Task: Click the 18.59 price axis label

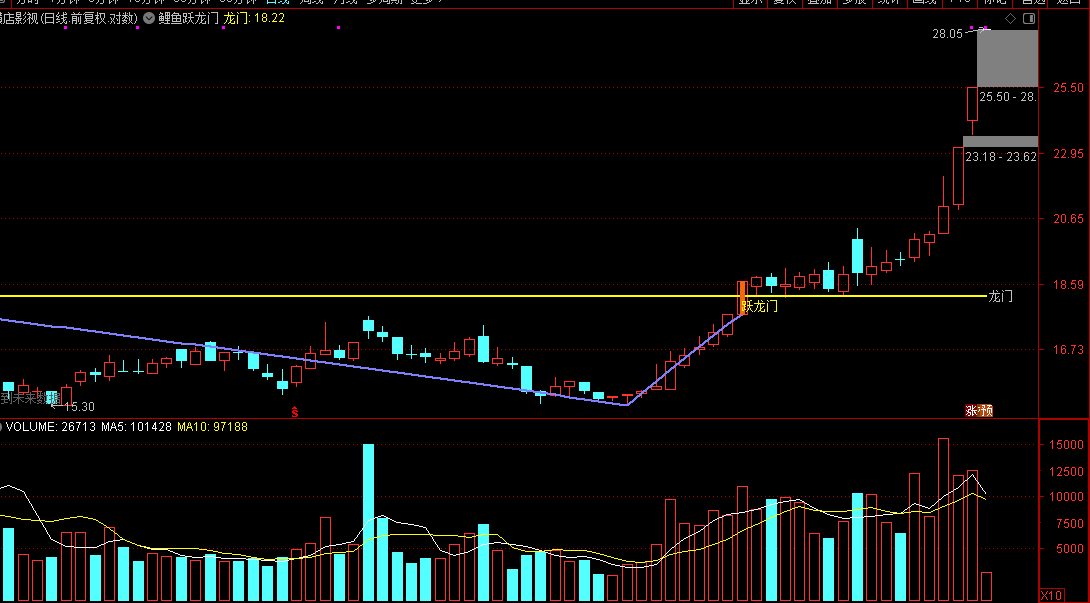Action: pos(1068,284)
